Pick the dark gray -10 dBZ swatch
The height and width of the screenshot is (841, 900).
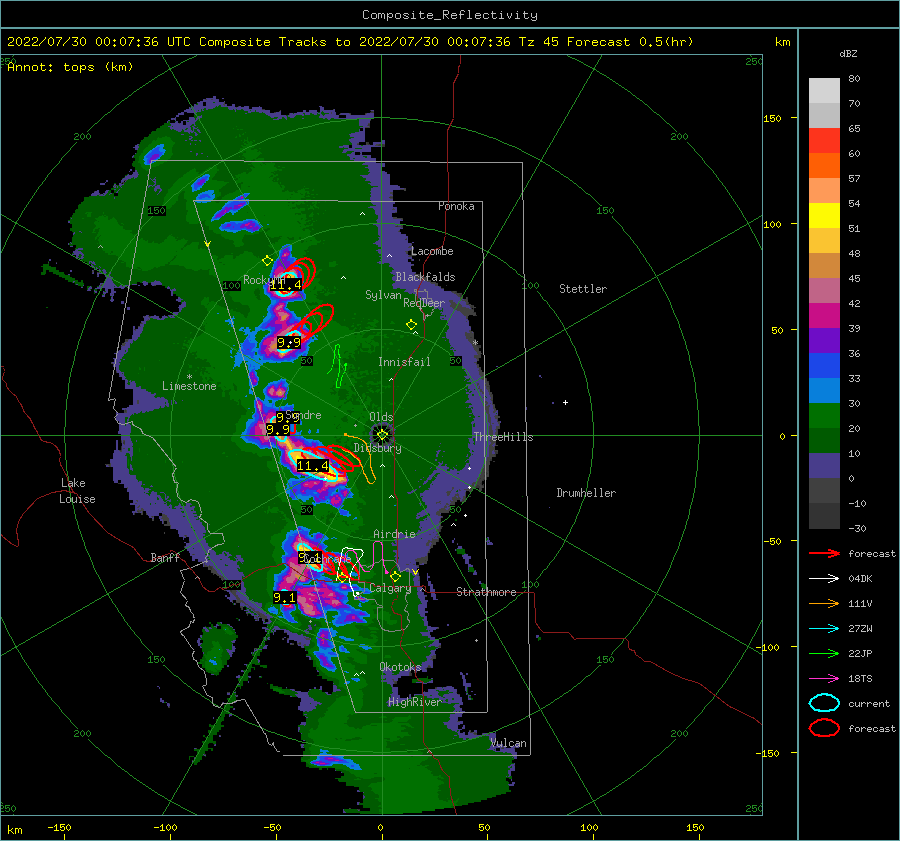[824, 516]
